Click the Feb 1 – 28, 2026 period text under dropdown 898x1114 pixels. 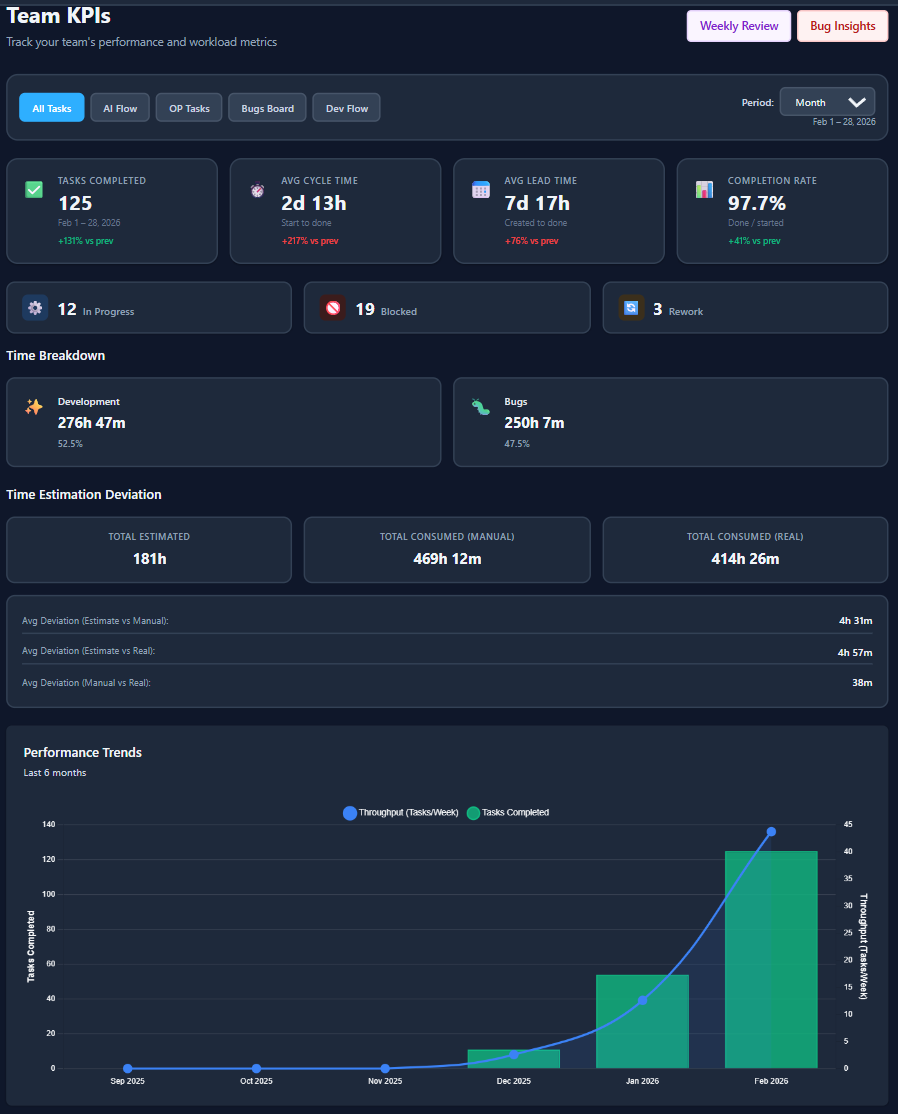tap(844, 122)
